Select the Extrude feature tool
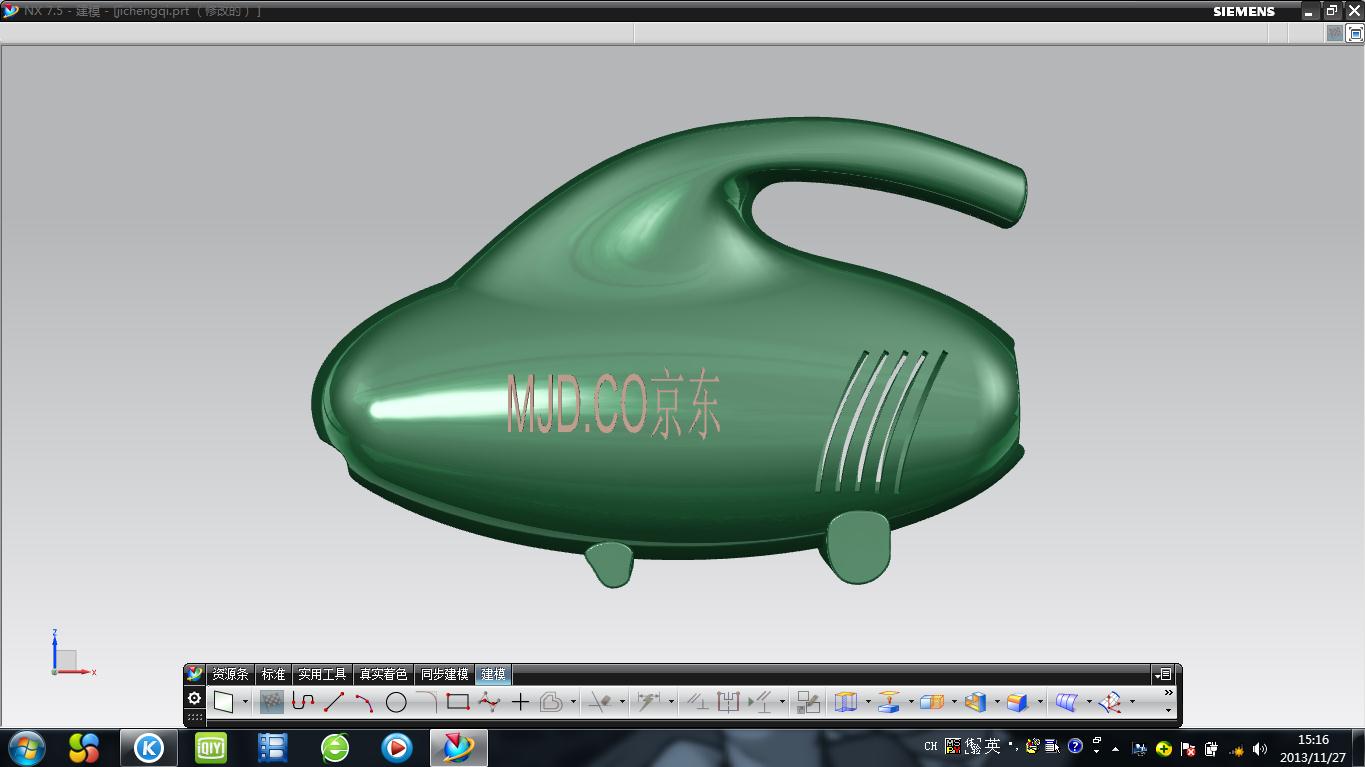Screen dimensions: 1365x767 click(846, 702)
